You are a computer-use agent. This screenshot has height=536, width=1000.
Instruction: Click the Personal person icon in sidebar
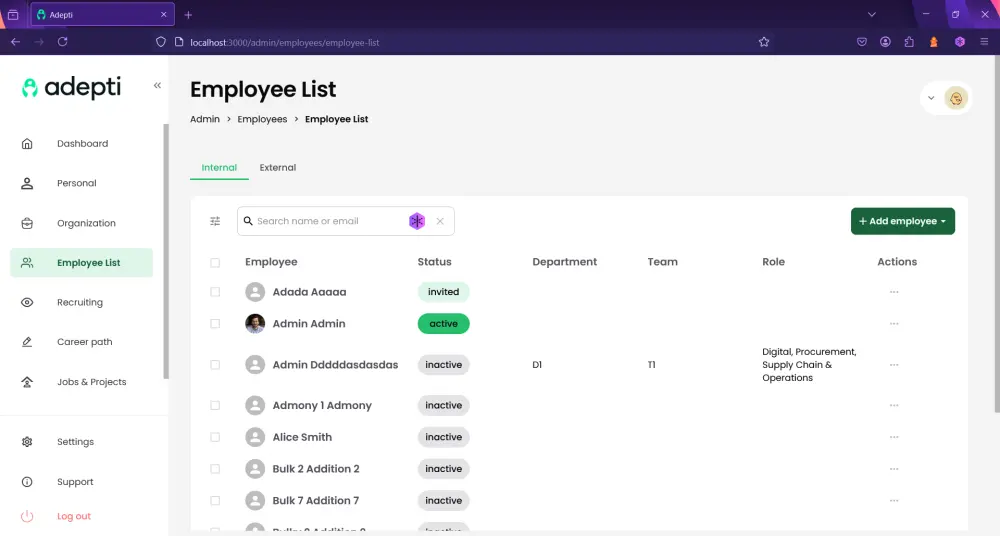(27, 183)
